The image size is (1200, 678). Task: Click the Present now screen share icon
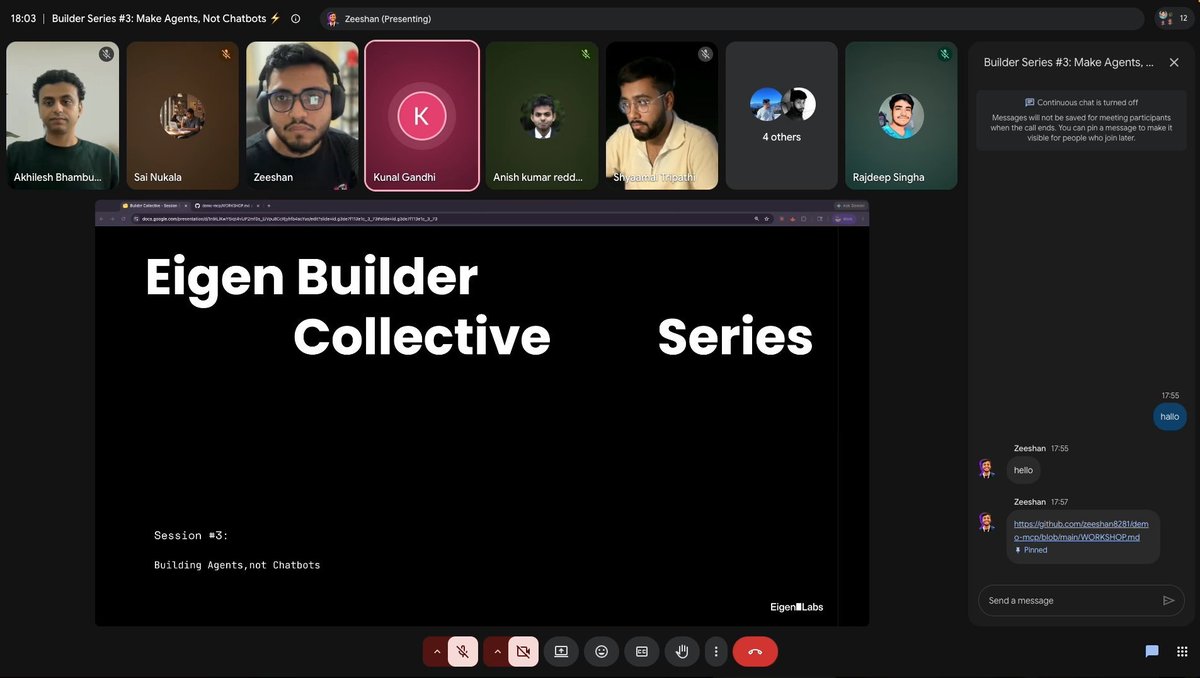click(561, 651)
